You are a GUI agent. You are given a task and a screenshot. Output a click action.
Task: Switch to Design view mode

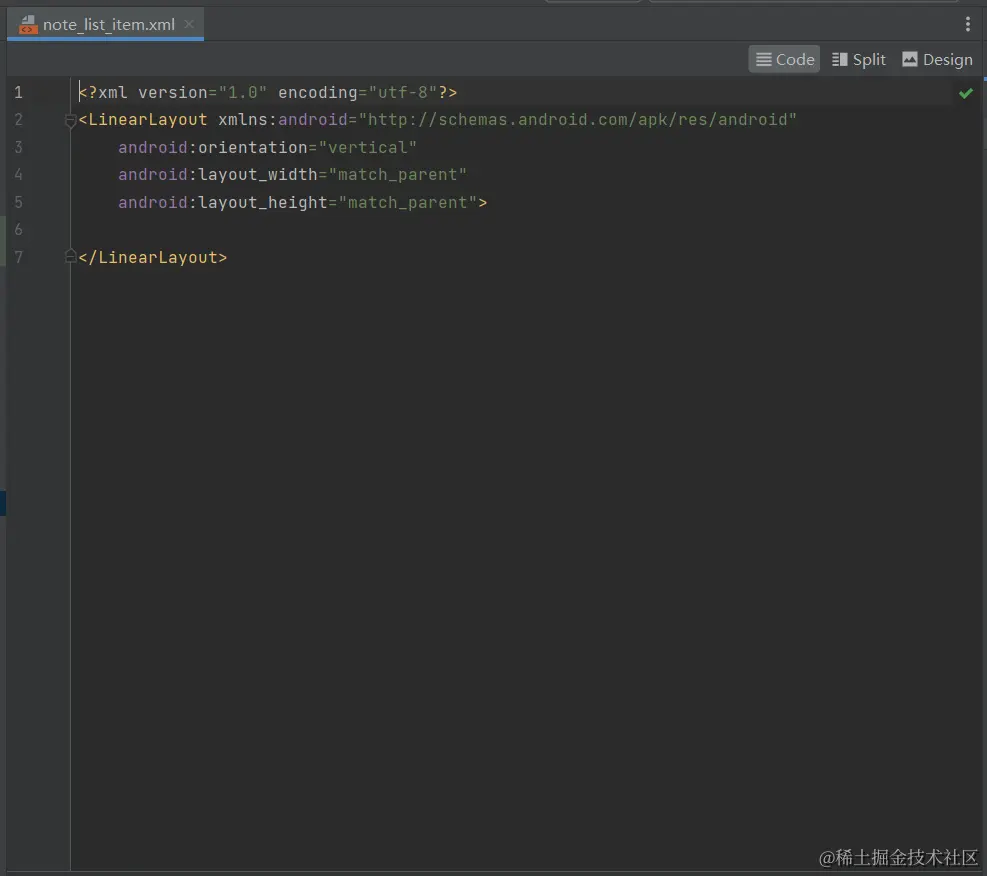click(x=937, y=59)
